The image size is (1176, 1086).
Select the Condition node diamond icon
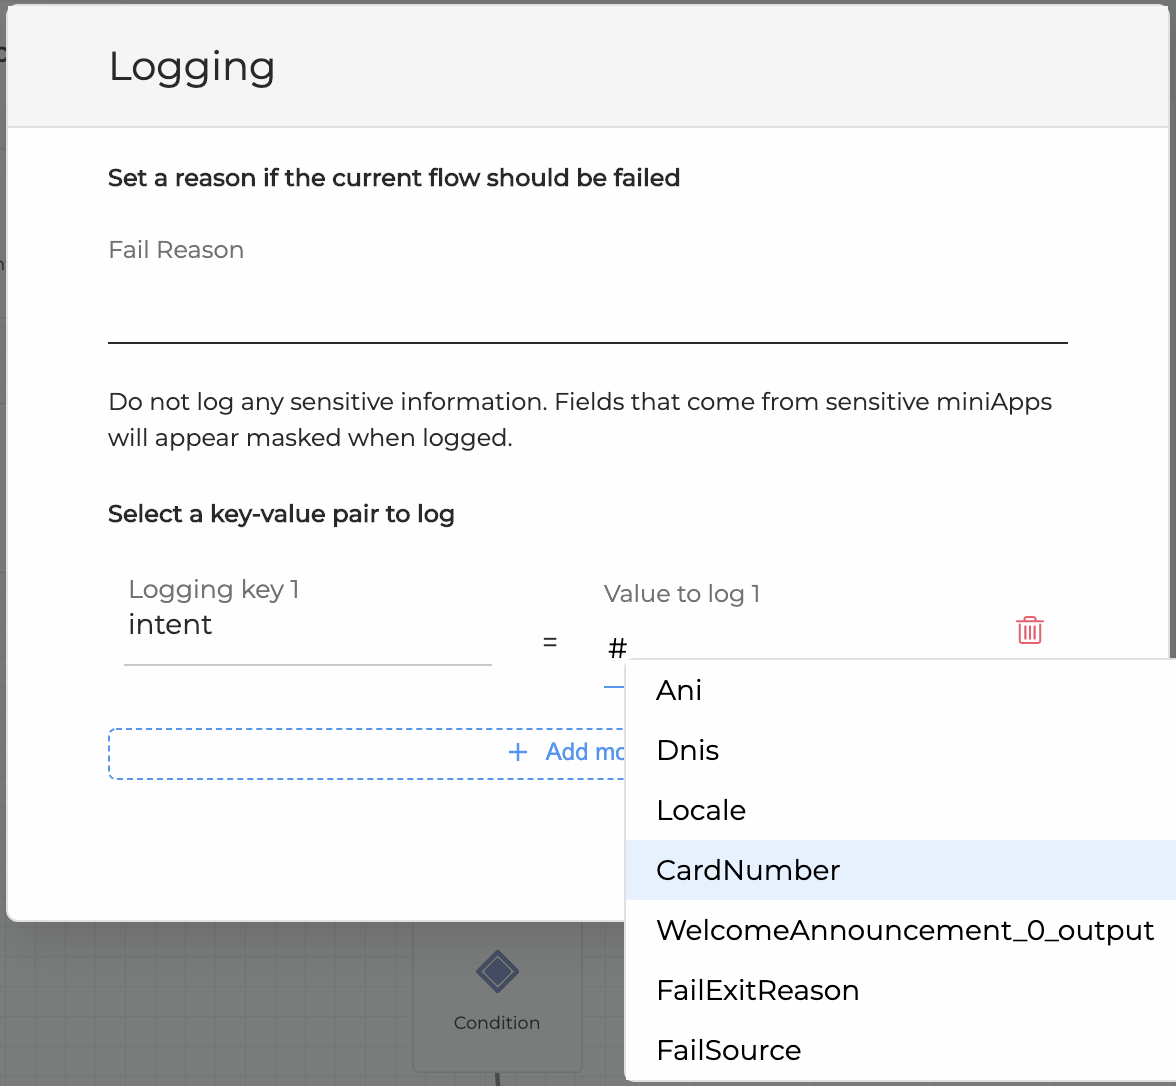point(497,971)
